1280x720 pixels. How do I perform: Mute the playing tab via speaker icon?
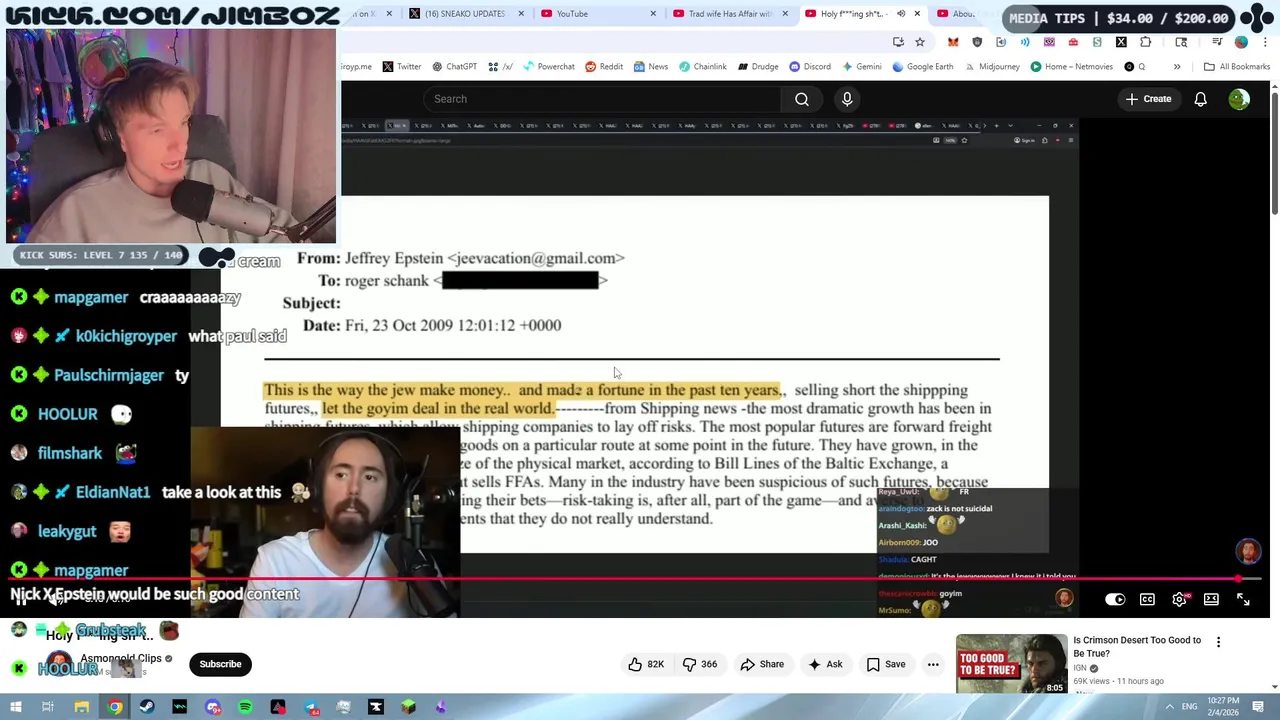901,14
